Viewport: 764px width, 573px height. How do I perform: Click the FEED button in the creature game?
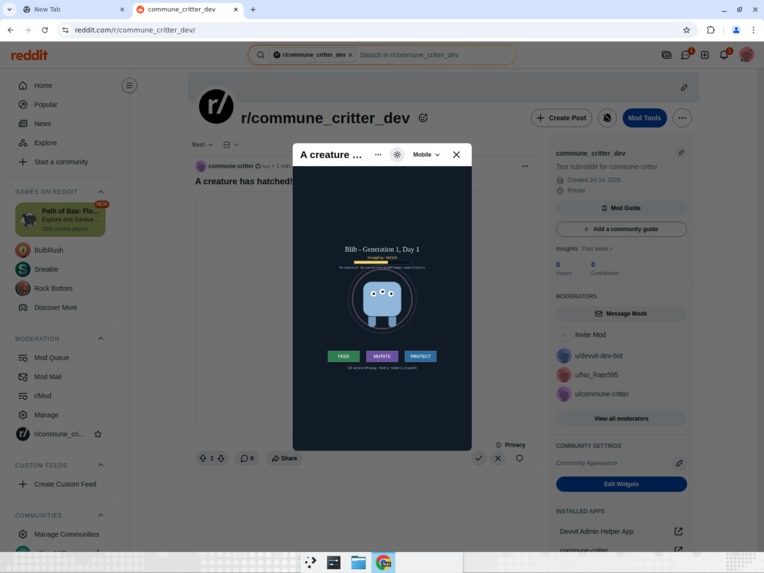click(344, 356)
